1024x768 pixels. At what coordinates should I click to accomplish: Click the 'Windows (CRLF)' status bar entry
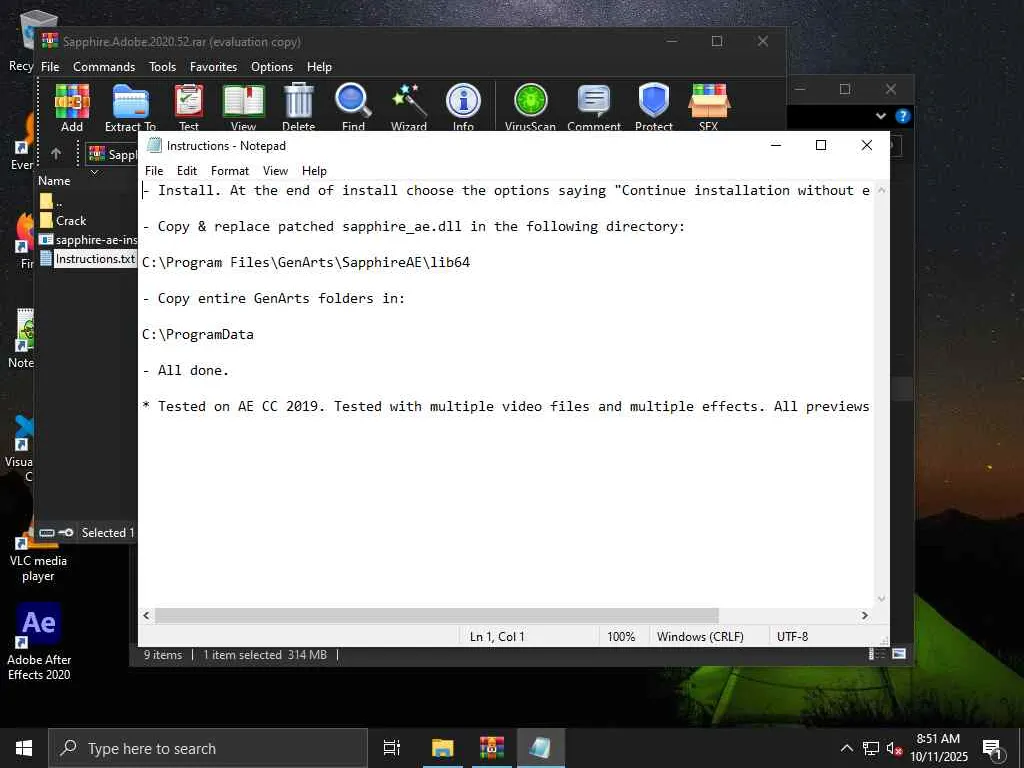point(700,636)
